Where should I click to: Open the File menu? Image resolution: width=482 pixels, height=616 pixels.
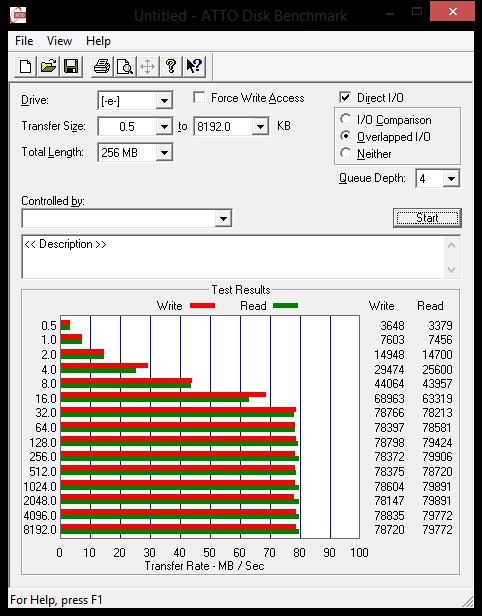(24, 41)
